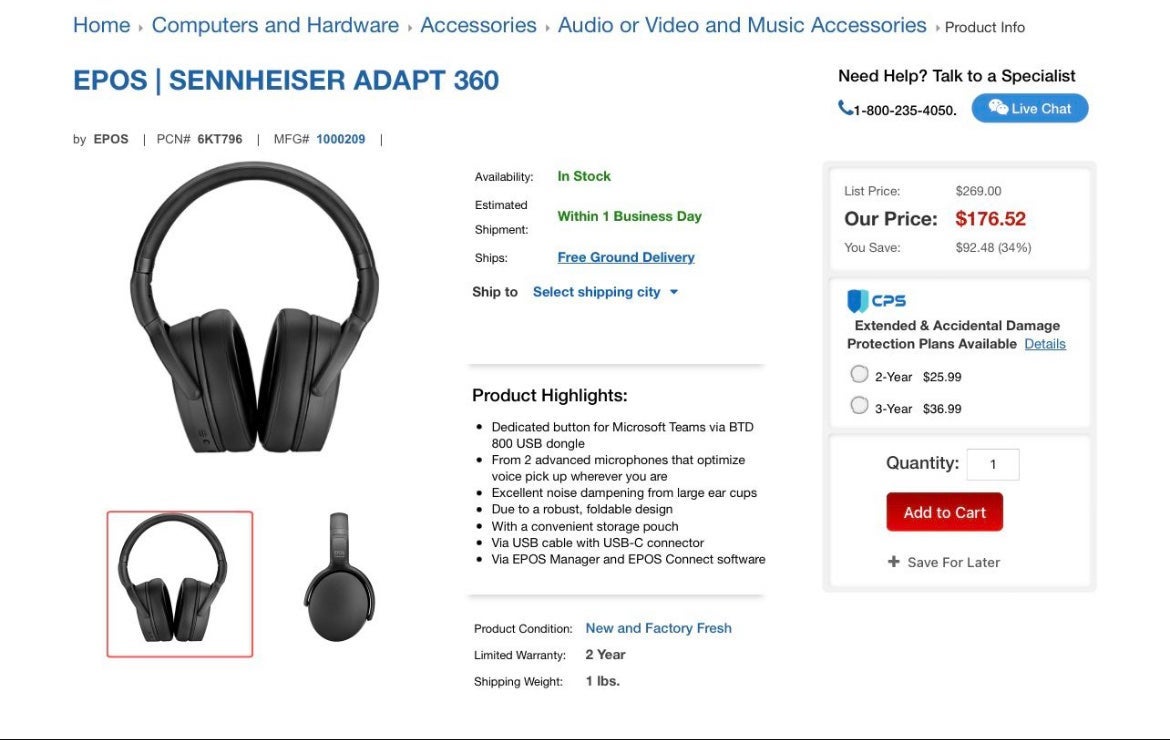Add the headset to cart
This screenshot has width=1170, height=740.
pos(944,512)
